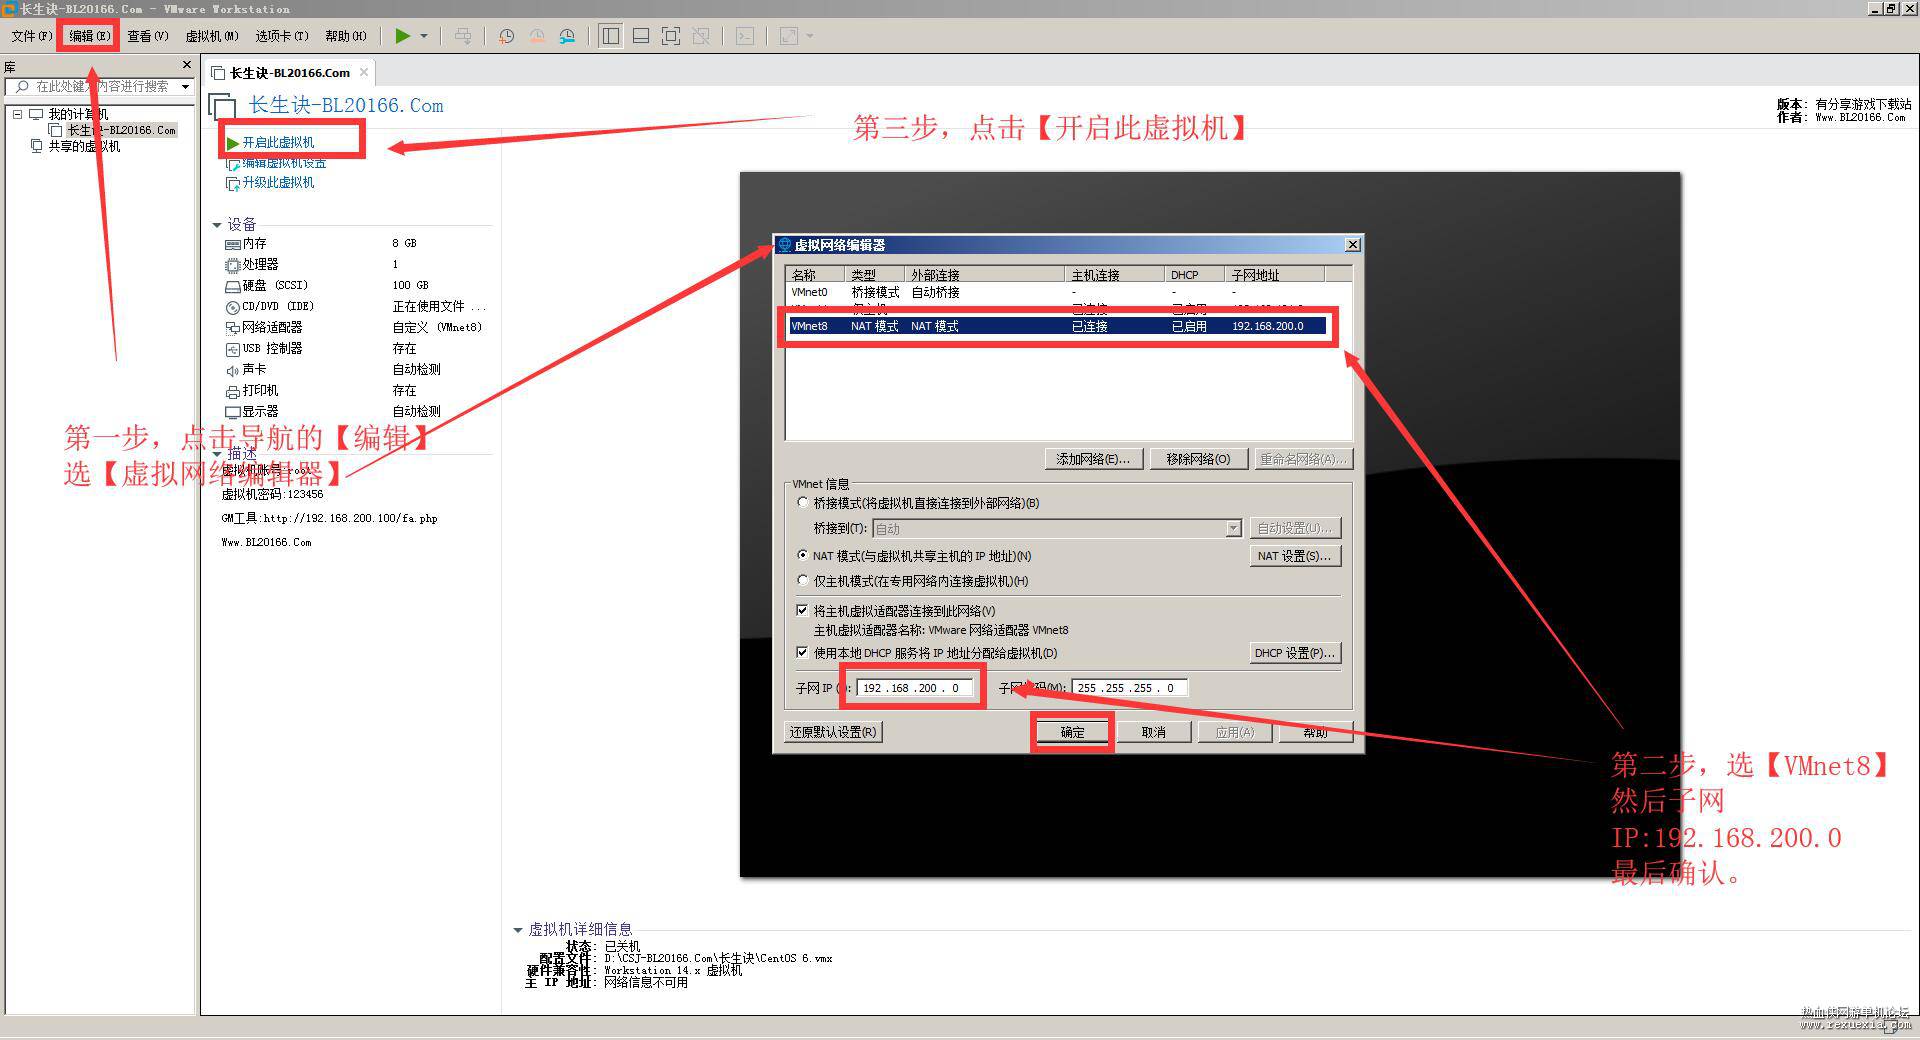The height and width of the screenshot is (1040, 1920).
Task: Click the library search box
Action: 98,87
